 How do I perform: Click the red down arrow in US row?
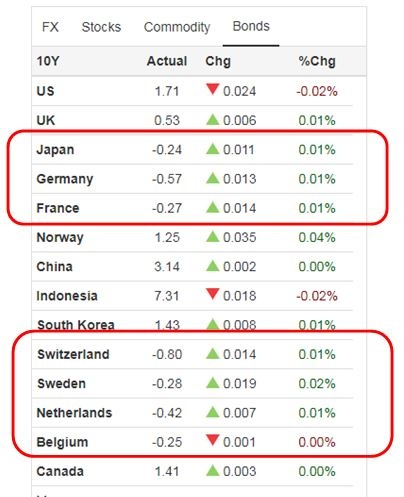[x=212, y=90]
